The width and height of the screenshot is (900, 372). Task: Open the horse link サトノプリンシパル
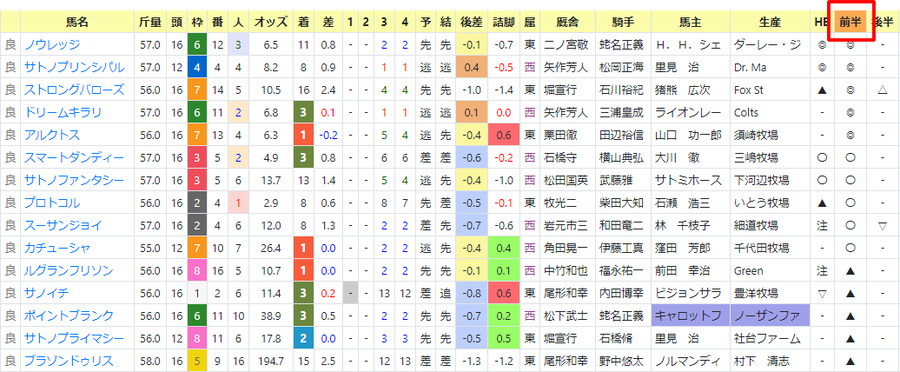pos(73,67)
